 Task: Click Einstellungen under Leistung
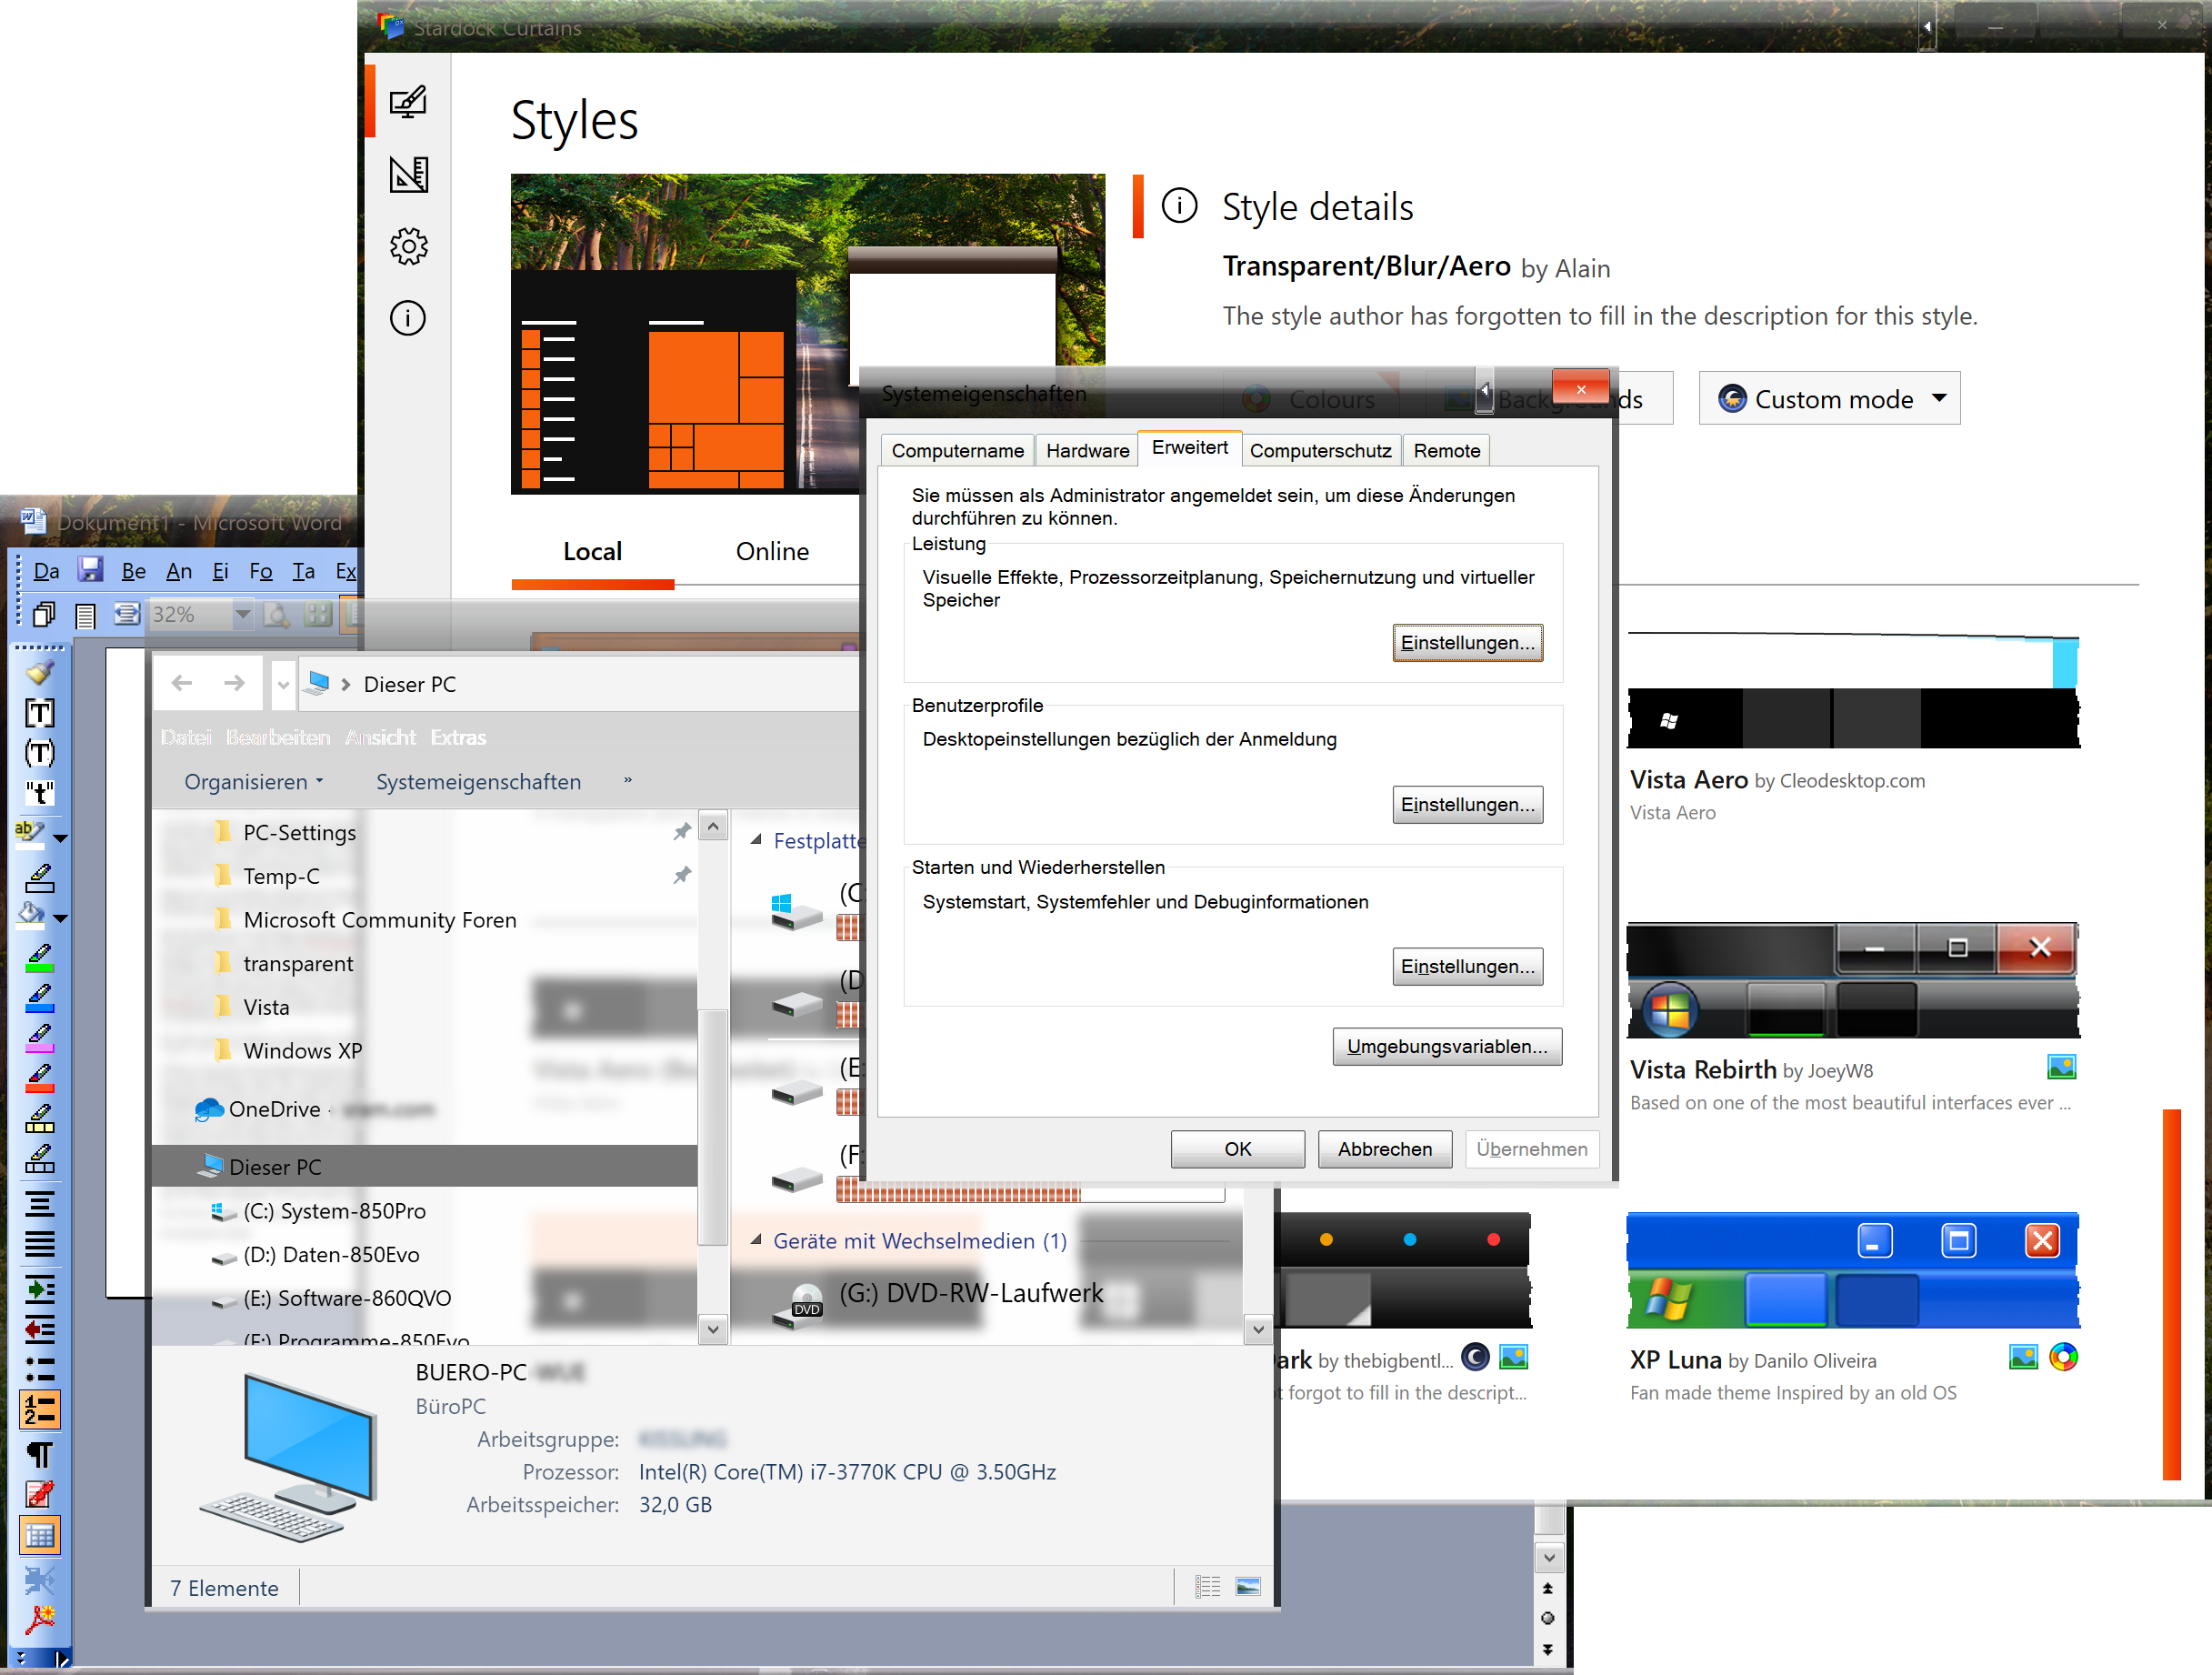(1467, 642)
